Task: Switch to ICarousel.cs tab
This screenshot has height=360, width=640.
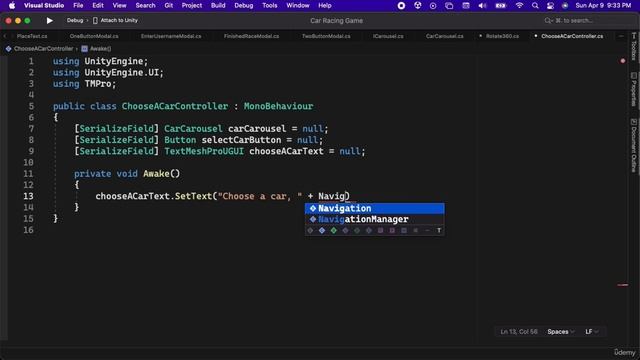Action: tap(388, 36)
